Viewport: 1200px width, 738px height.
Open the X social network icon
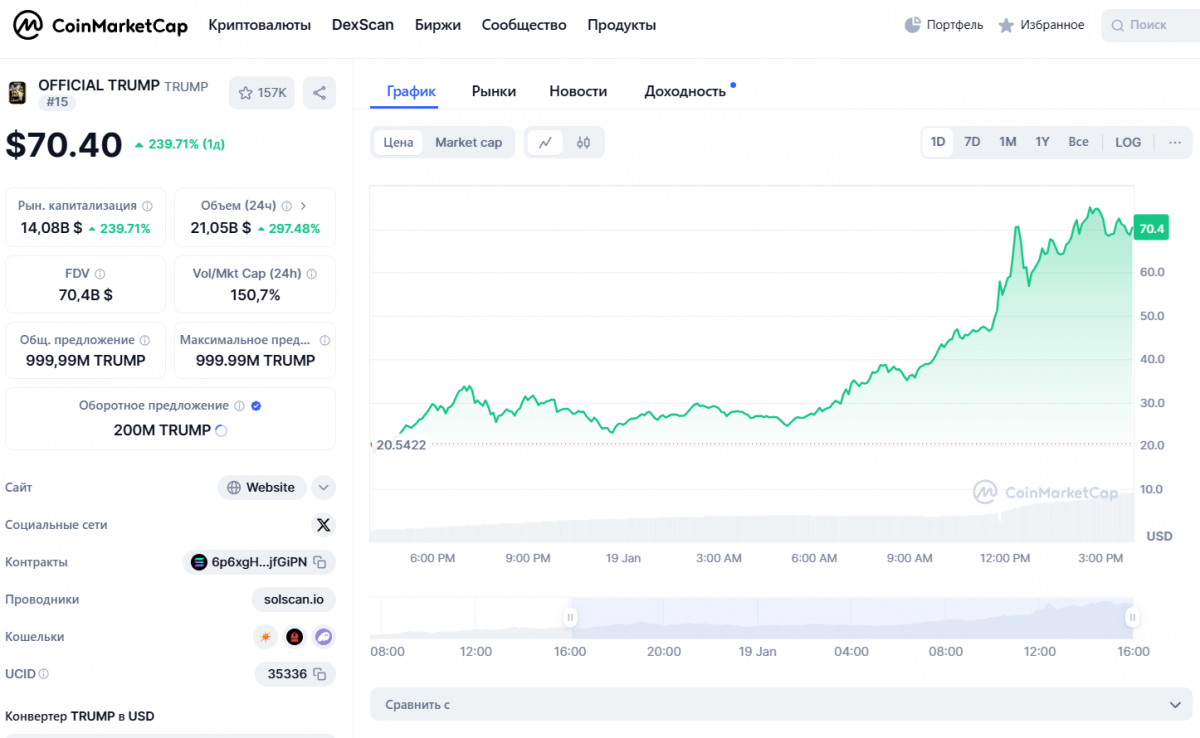(323, 525)
